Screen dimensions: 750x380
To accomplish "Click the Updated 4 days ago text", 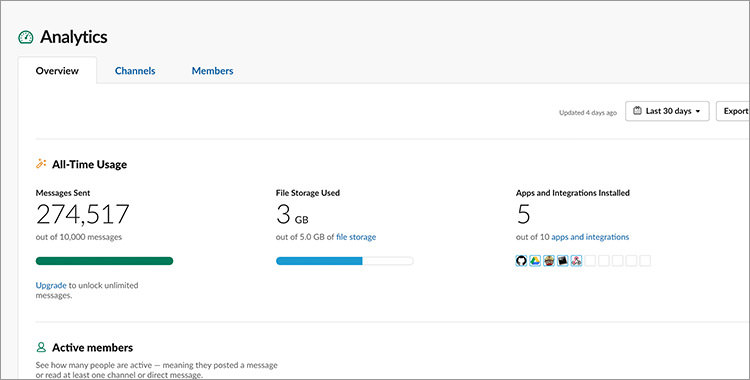I will [588, 113].
